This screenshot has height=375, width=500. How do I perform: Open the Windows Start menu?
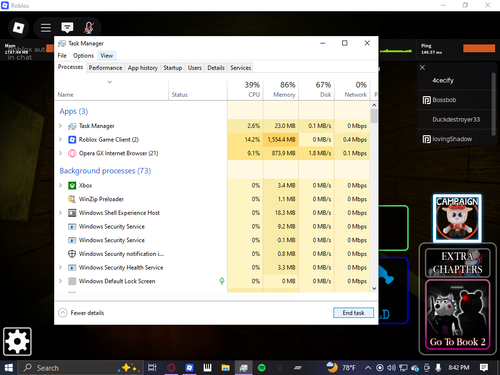pyautogui.click(x=9, y=368)
